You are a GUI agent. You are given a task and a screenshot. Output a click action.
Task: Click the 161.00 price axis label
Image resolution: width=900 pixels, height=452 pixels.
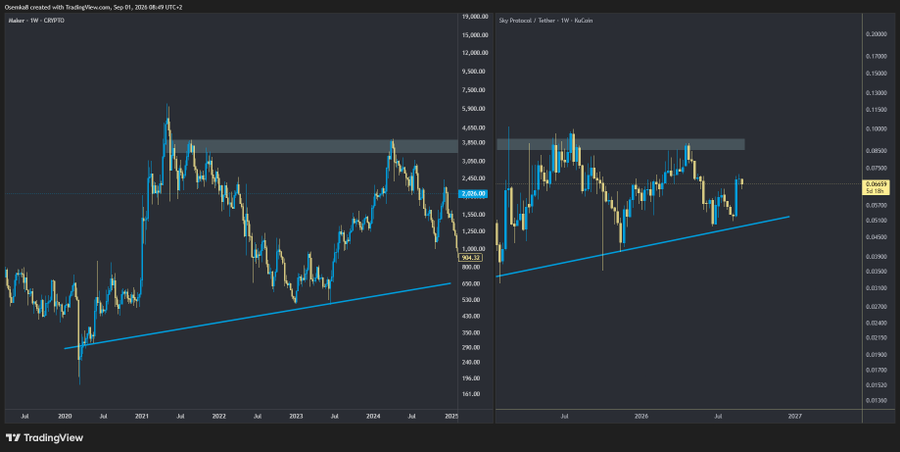point(471,395)
